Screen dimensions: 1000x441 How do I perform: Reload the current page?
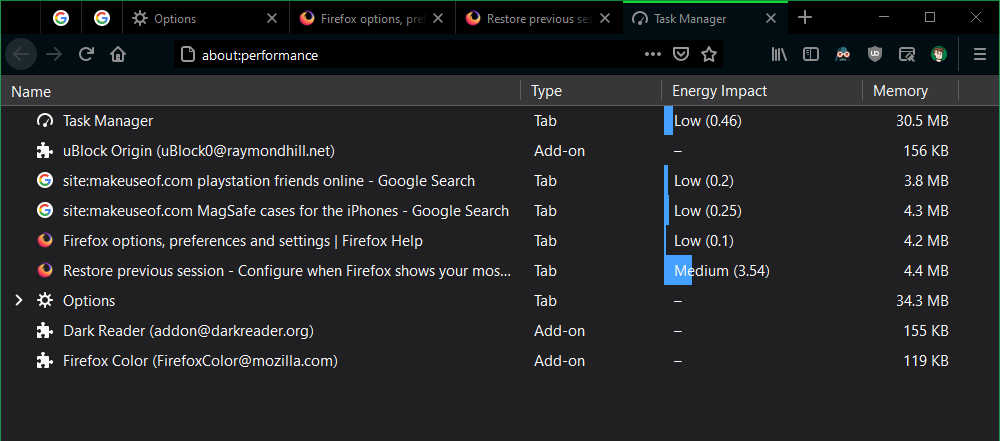86,55
